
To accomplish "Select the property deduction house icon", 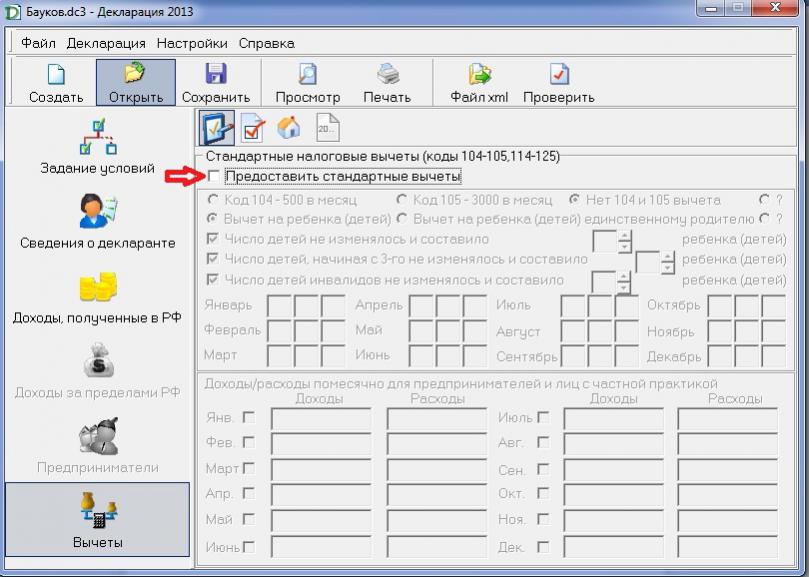I will (289, 128).
